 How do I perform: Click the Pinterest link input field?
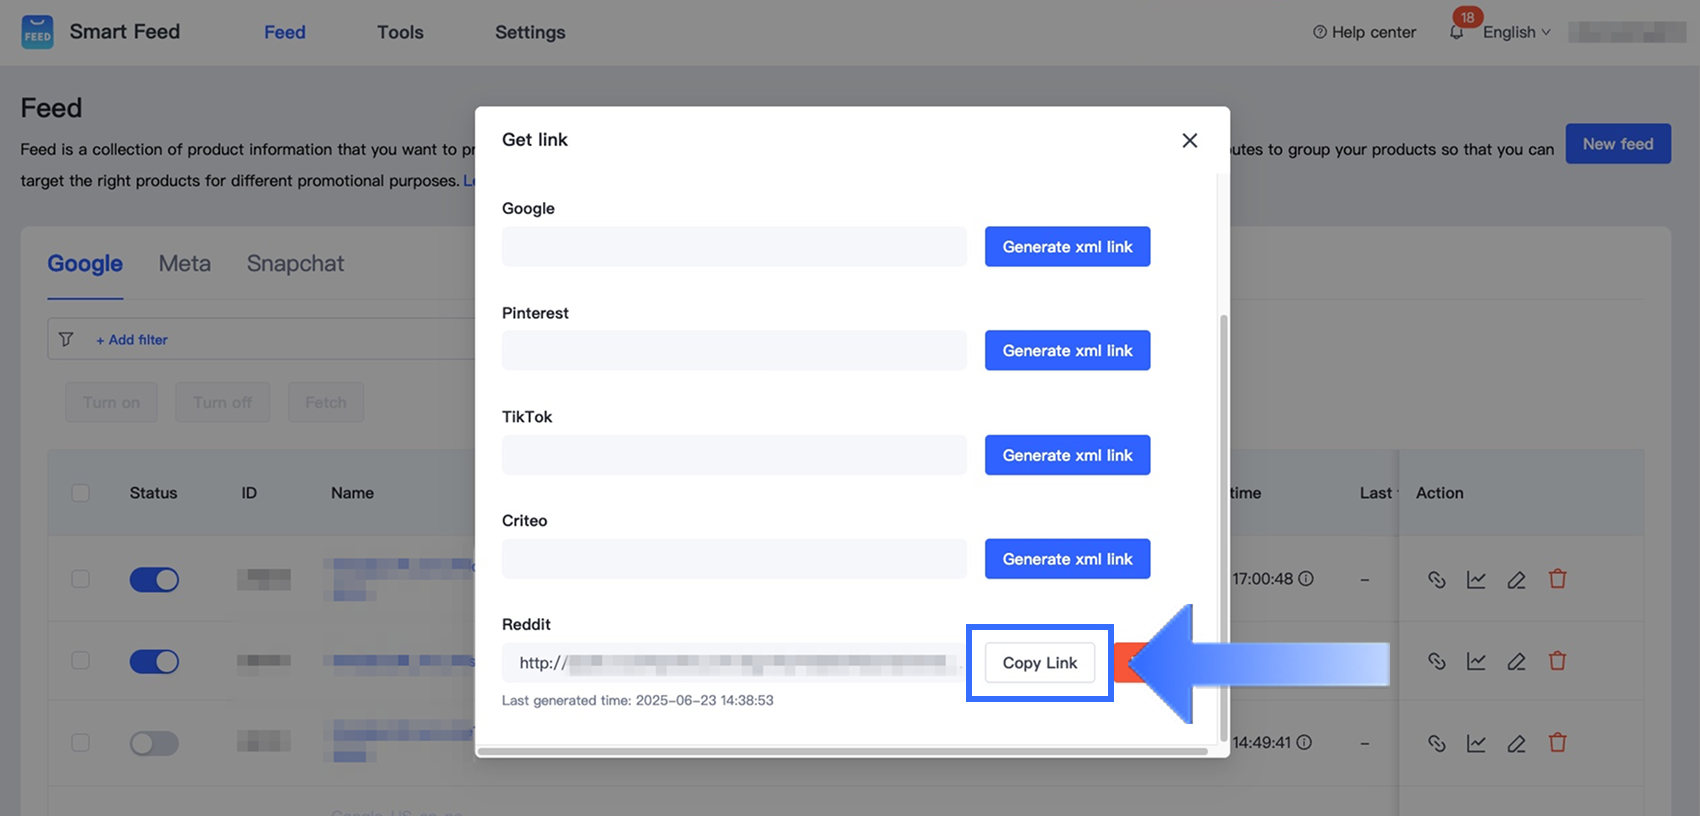click(734, 351)
